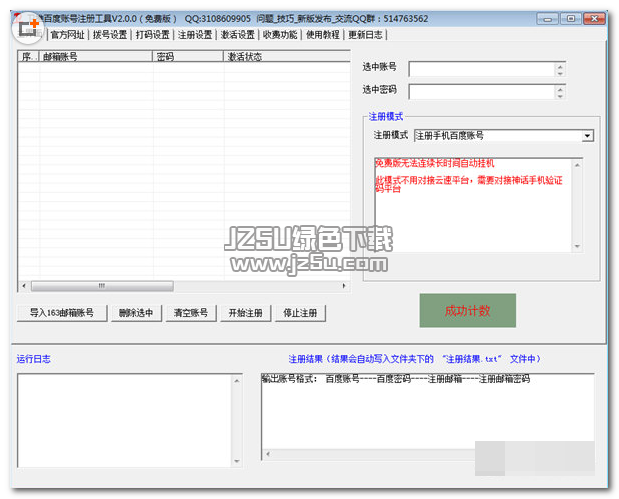The width and height of the screenshot is (619, 499).
Task: Go to the 注册设置 tab
Action: [195, 35]
